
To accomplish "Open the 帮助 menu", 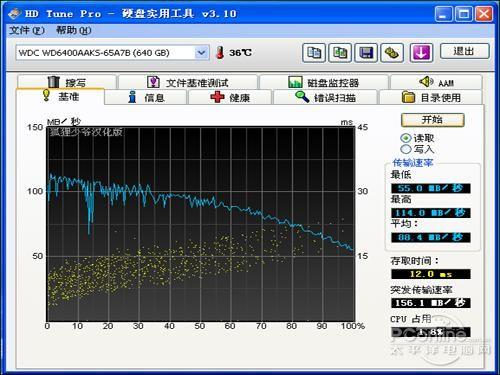I will click(73, 30).
